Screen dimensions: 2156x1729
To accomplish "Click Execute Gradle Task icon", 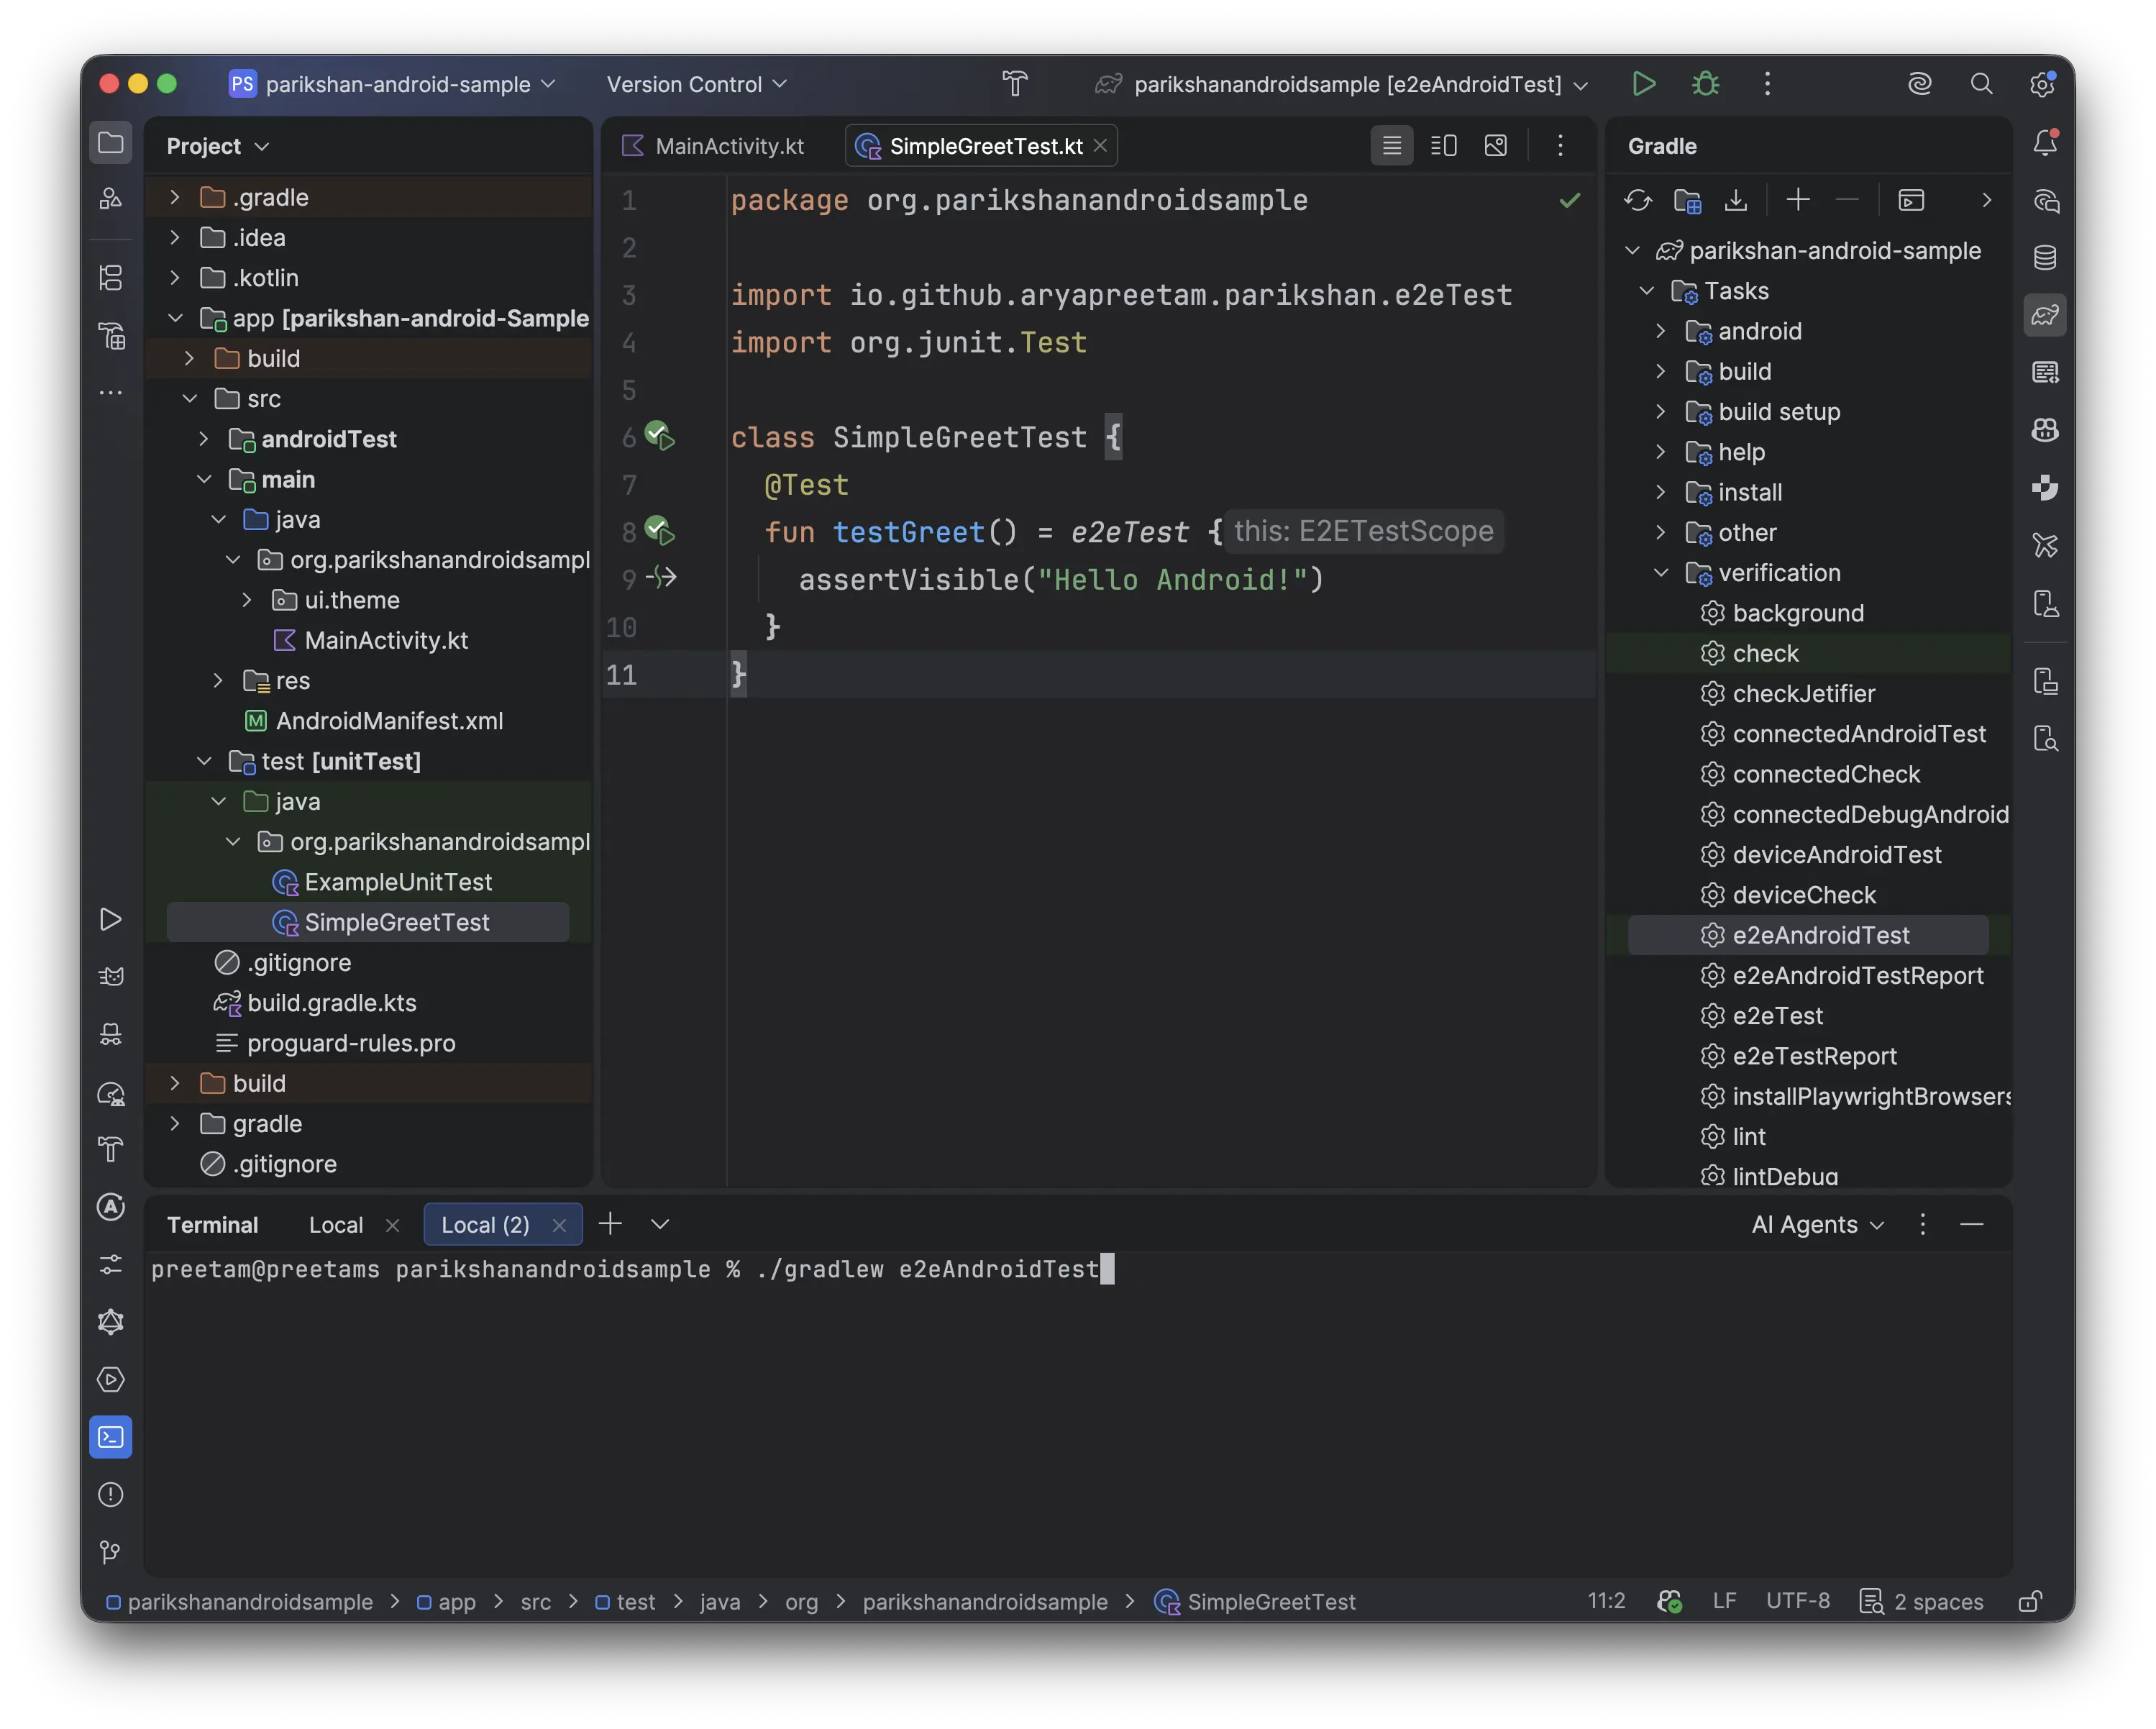I will tap(1911, 200).
